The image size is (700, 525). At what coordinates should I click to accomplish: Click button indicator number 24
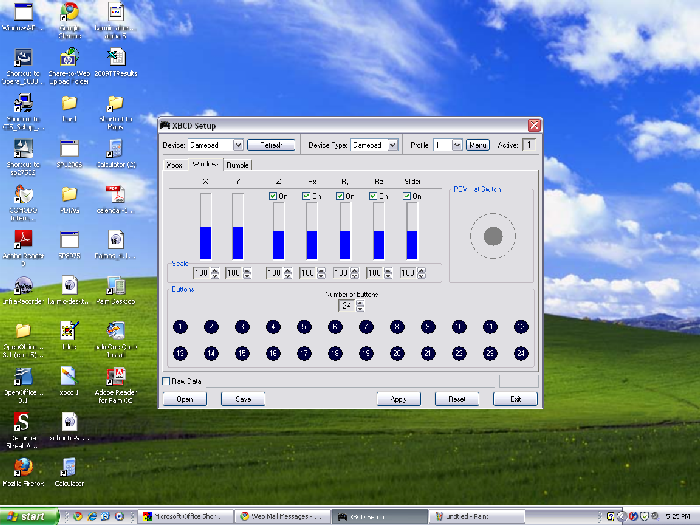point(521,353)
